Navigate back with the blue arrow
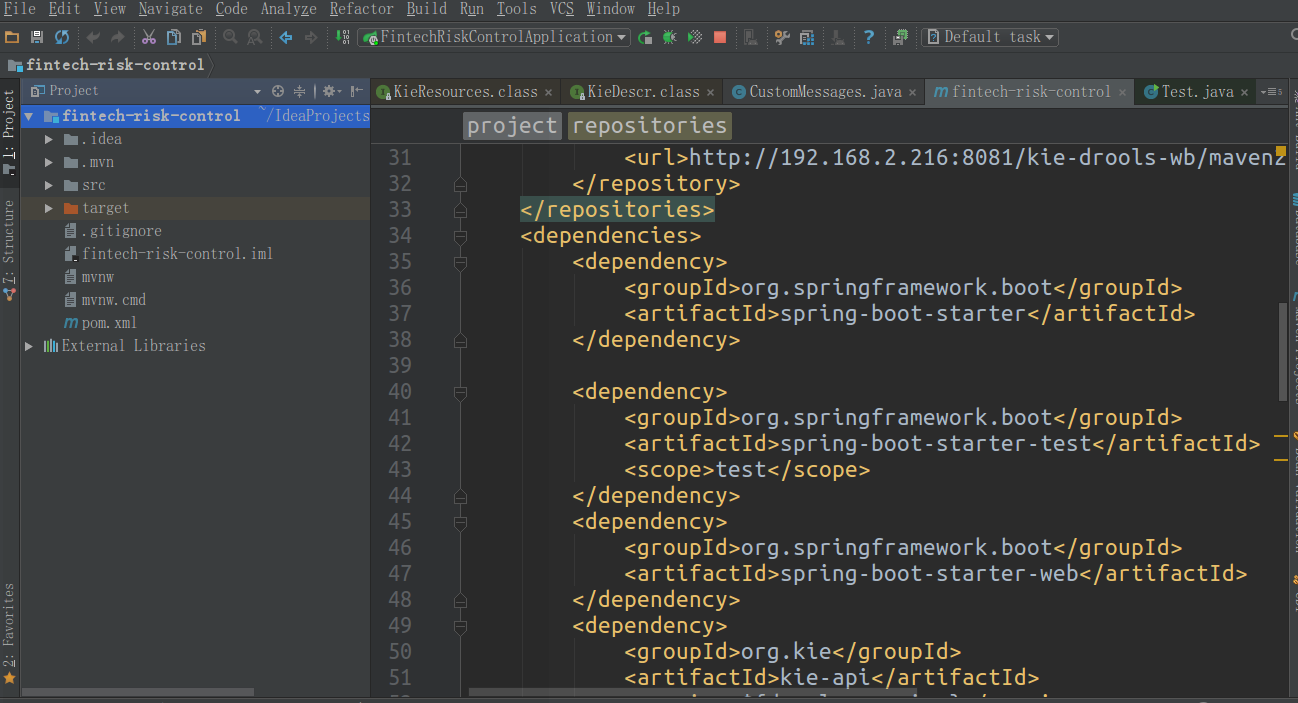The width and height of the screenshot is (1298, 703). 286,37
